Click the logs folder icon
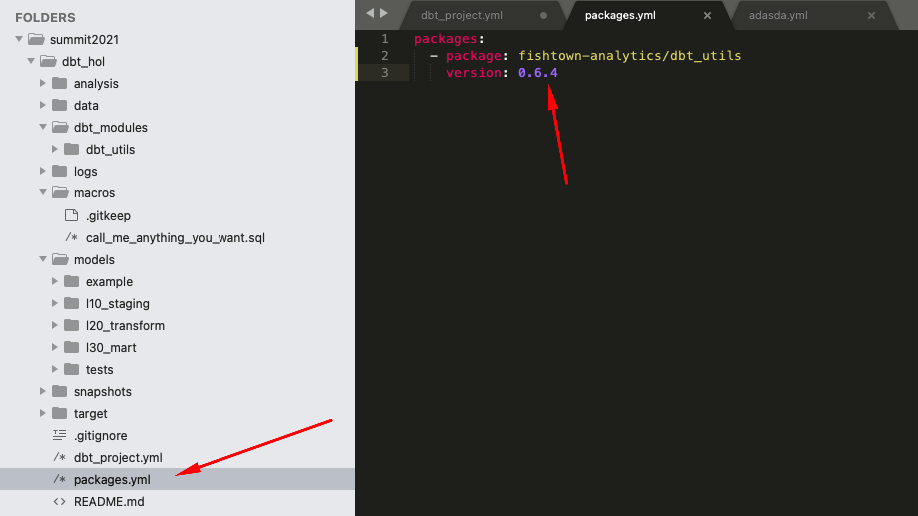The image size is (918, 516). click(60, 171)
